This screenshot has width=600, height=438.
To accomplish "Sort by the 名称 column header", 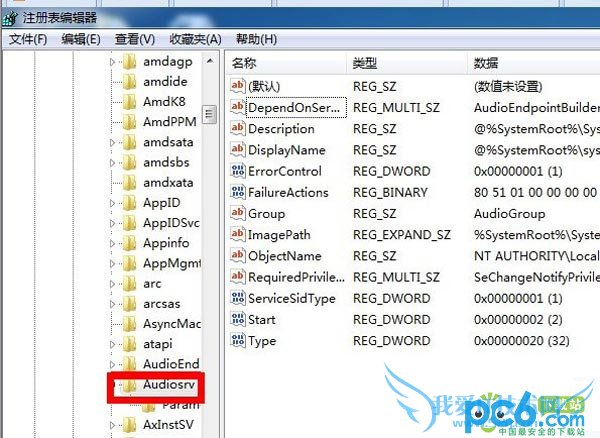I will point(286,63).
